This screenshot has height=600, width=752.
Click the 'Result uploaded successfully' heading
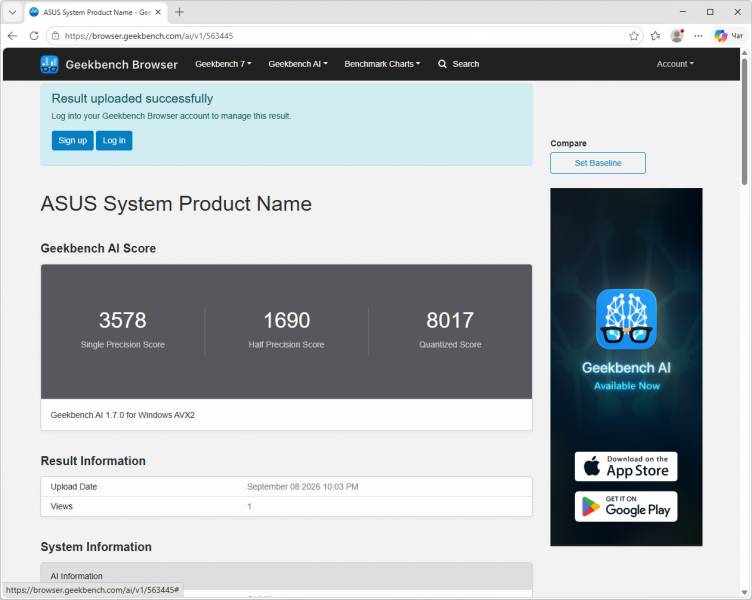pyautogui.click(x=132, y=99)
